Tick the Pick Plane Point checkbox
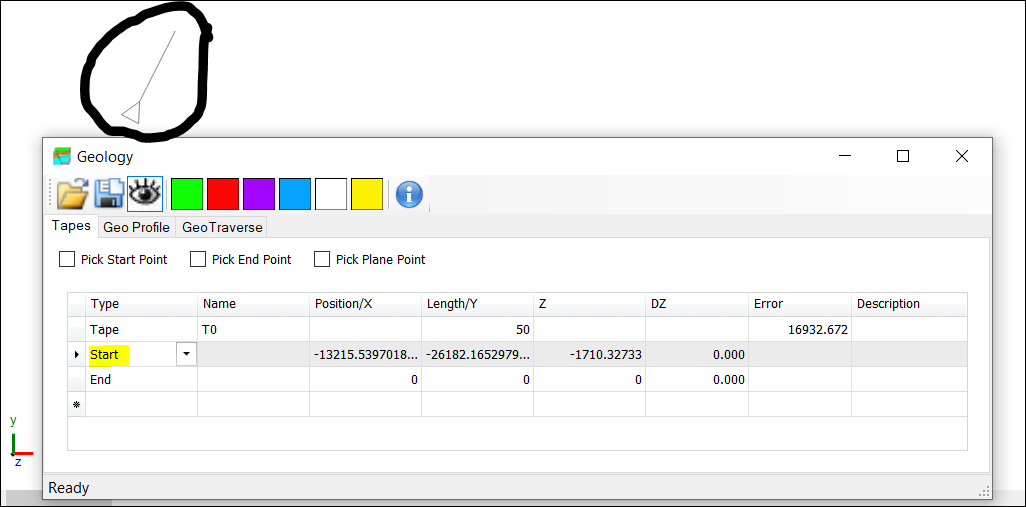 322,259
